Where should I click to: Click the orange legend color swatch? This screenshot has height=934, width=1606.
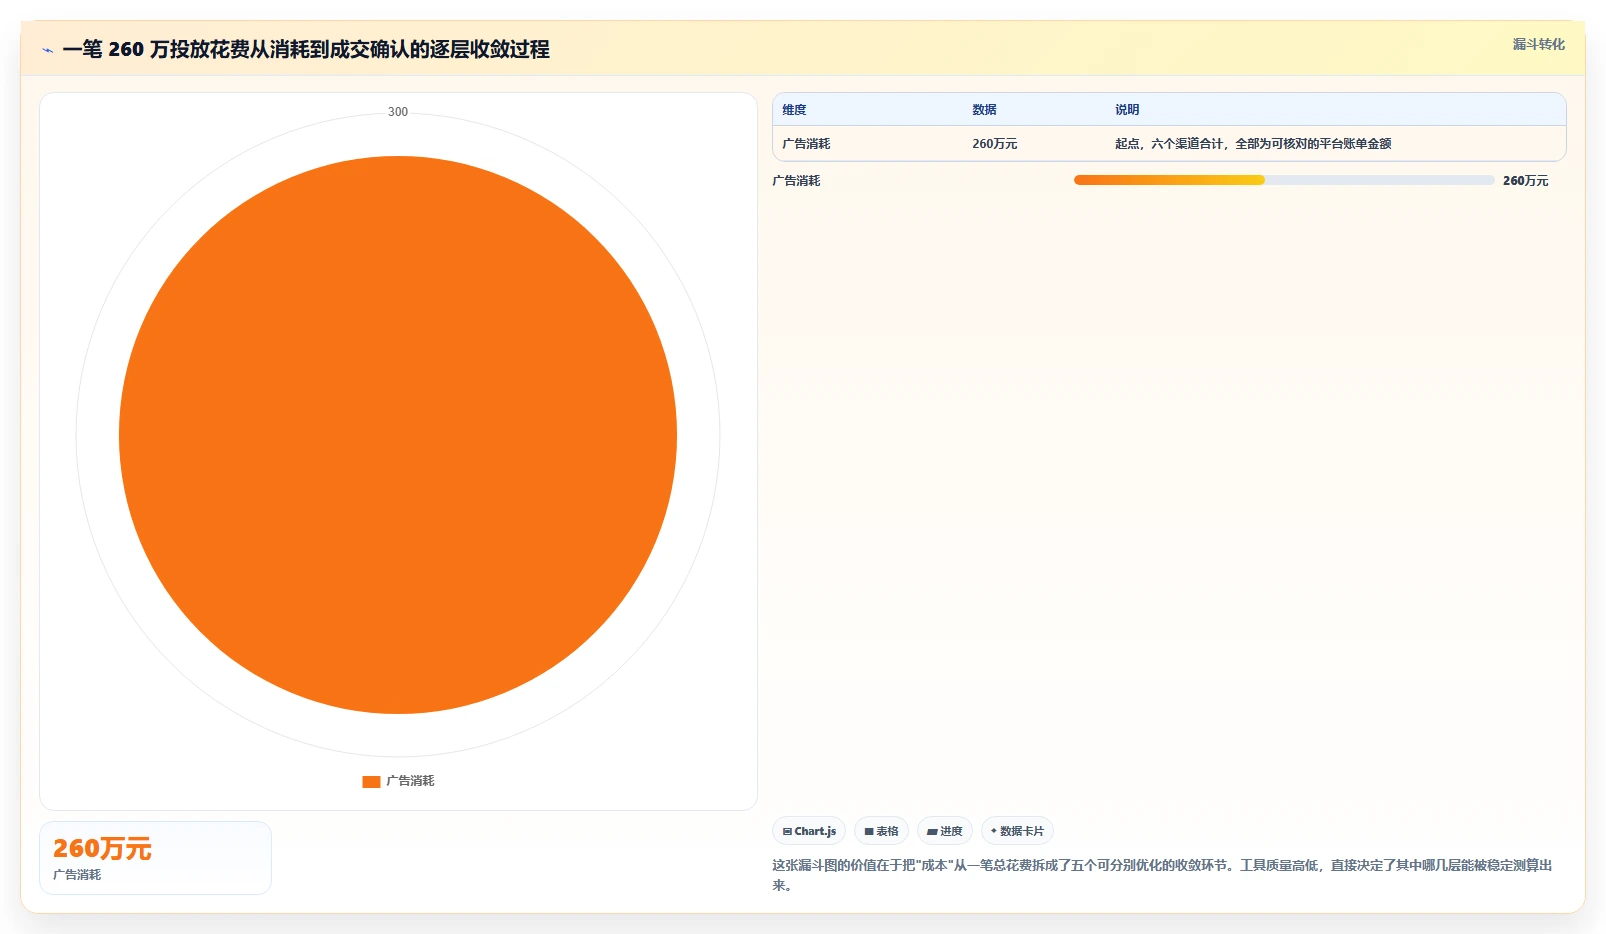371,782
